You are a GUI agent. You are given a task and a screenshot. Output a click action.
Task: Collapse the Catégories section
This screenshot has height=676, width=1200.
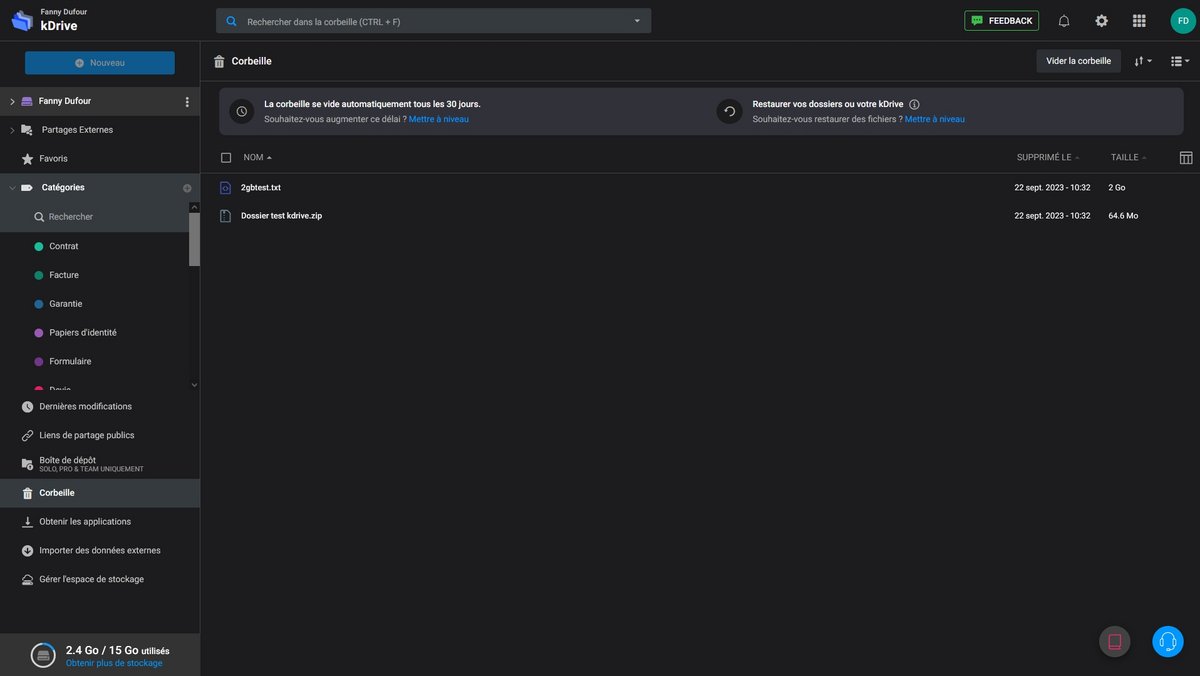12,188
